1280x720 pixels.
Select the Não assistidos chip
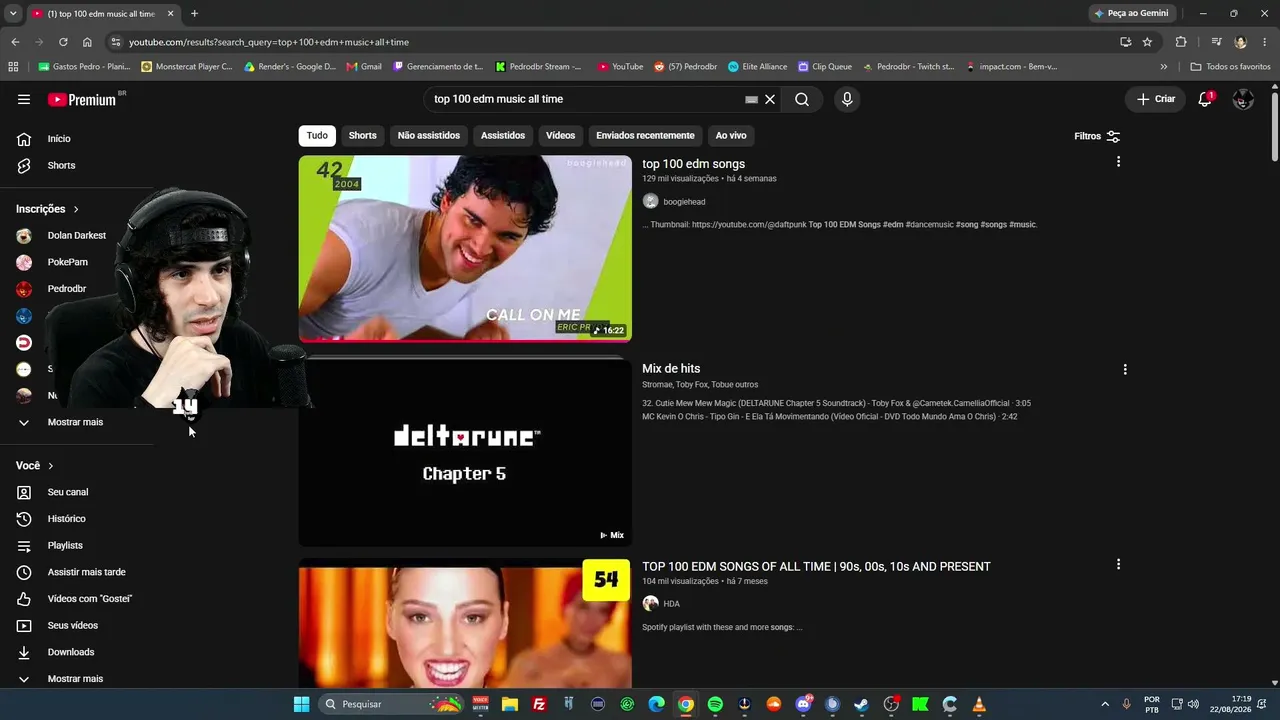coord(429,135)
